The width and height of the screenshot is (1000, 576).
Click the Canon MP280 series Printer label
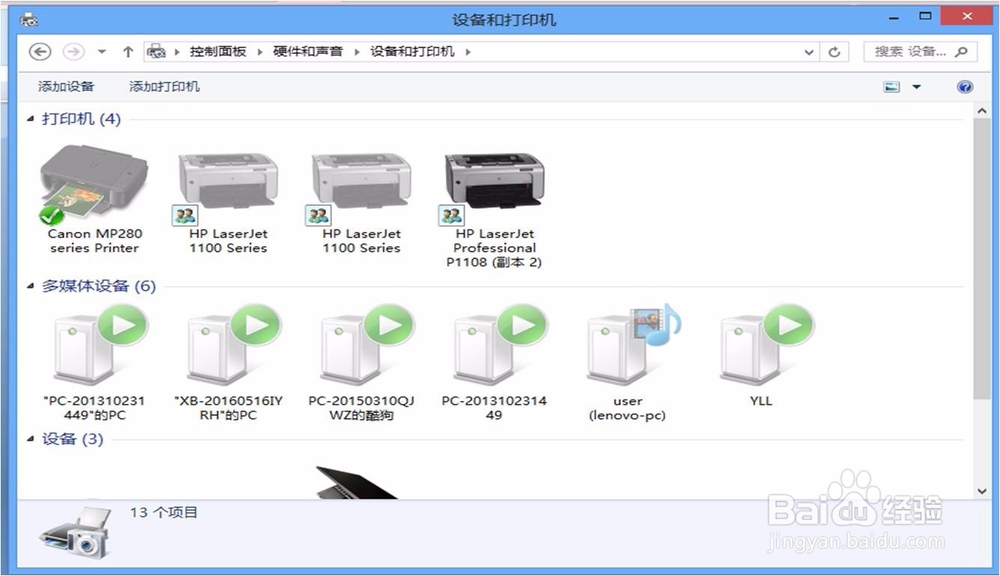94,241
